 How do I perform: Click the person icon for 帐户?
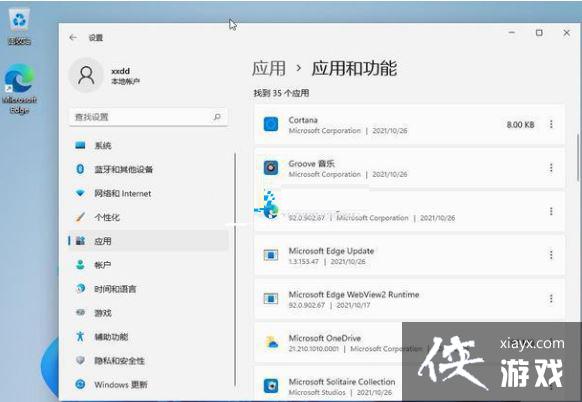[80, 265]
